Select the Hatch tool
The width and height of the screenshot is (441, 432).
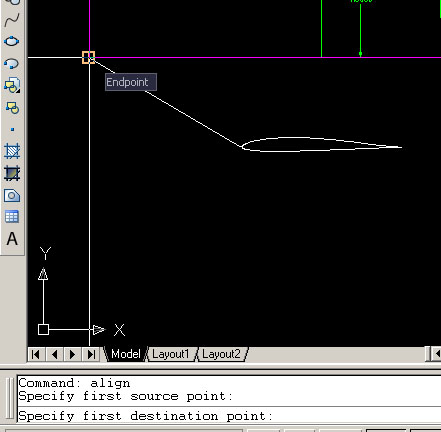12,151
